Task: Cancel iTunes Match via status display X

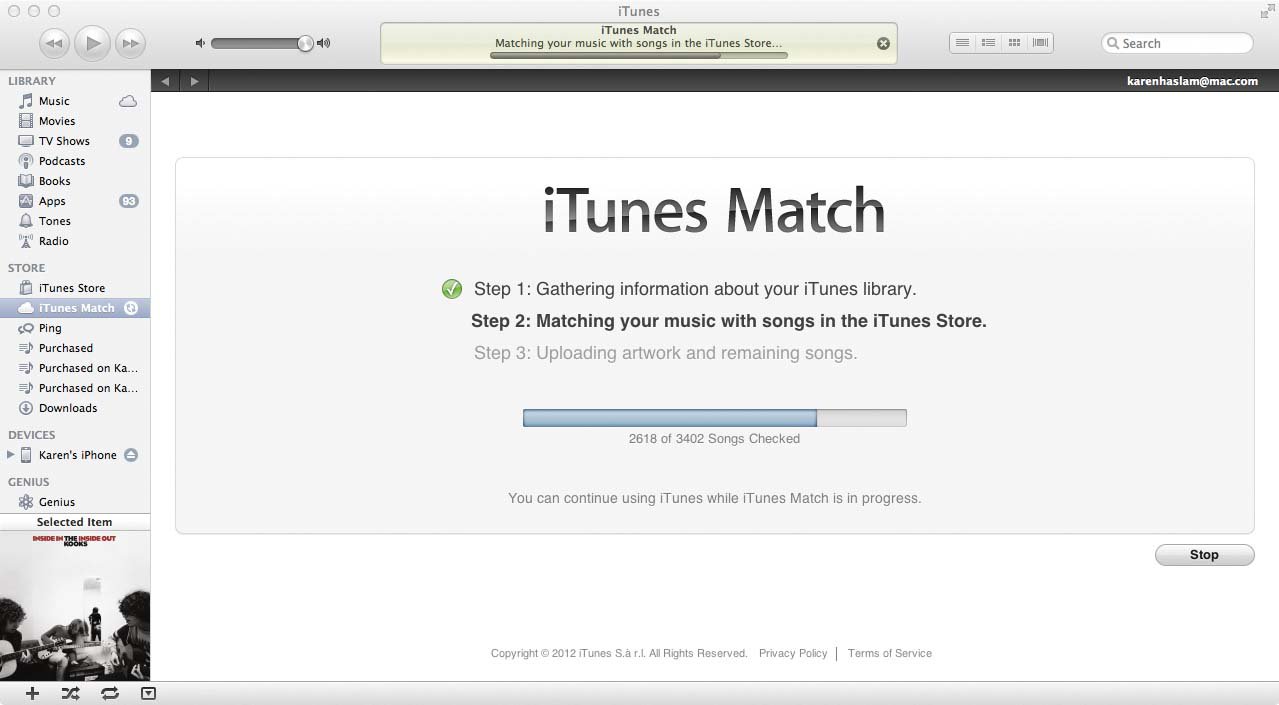Action: 883,43
